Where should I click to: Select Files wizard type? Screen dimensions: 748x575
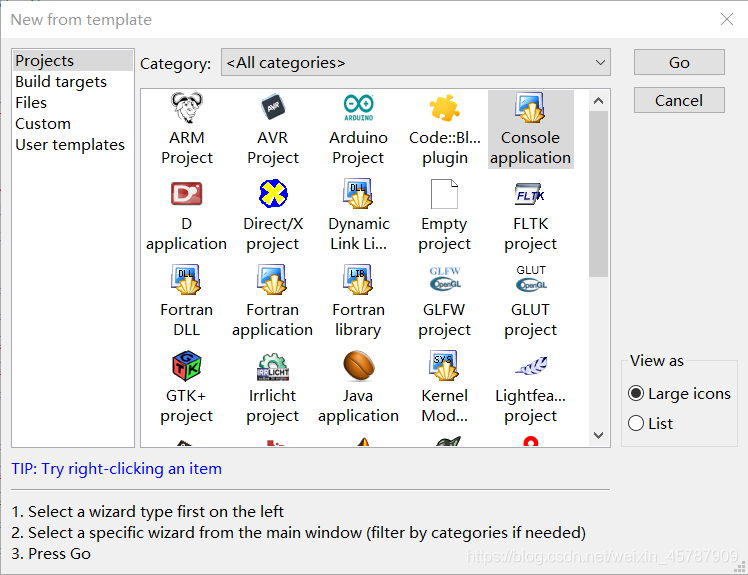73,103
